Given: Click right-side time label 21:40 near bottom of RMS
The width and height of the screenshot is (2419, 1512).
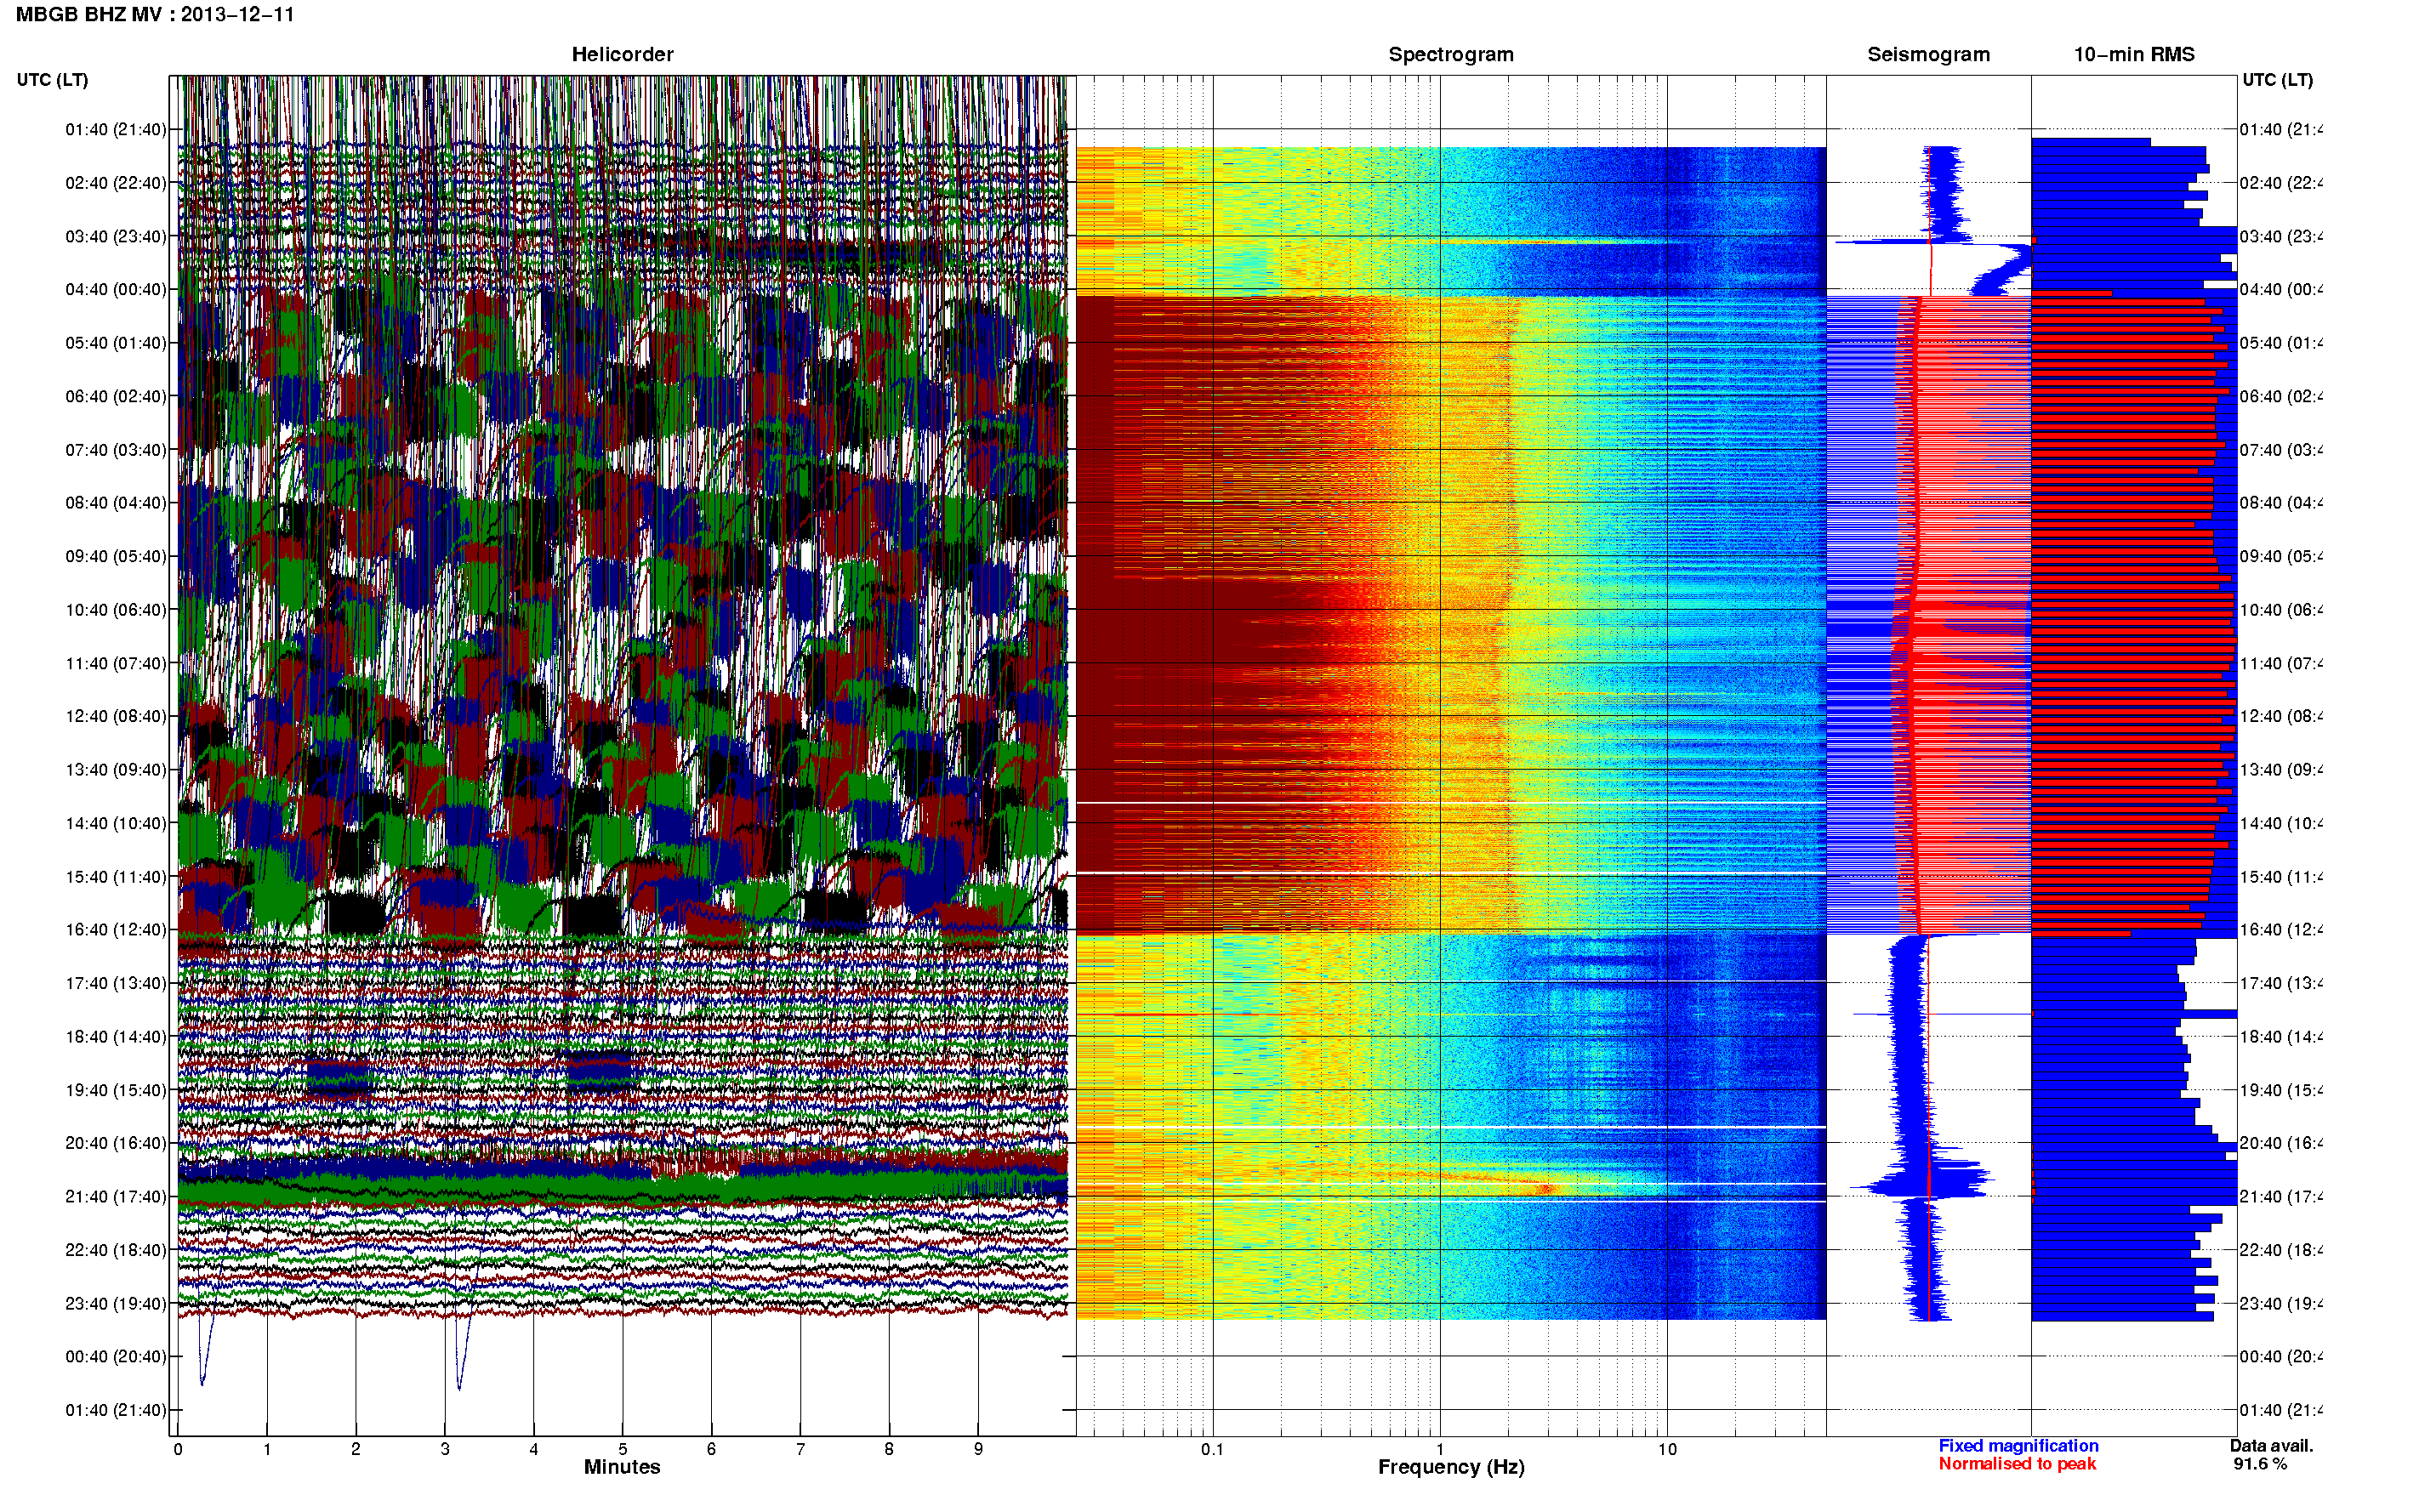Looking at the screenshot, I should [2280, 1197].
